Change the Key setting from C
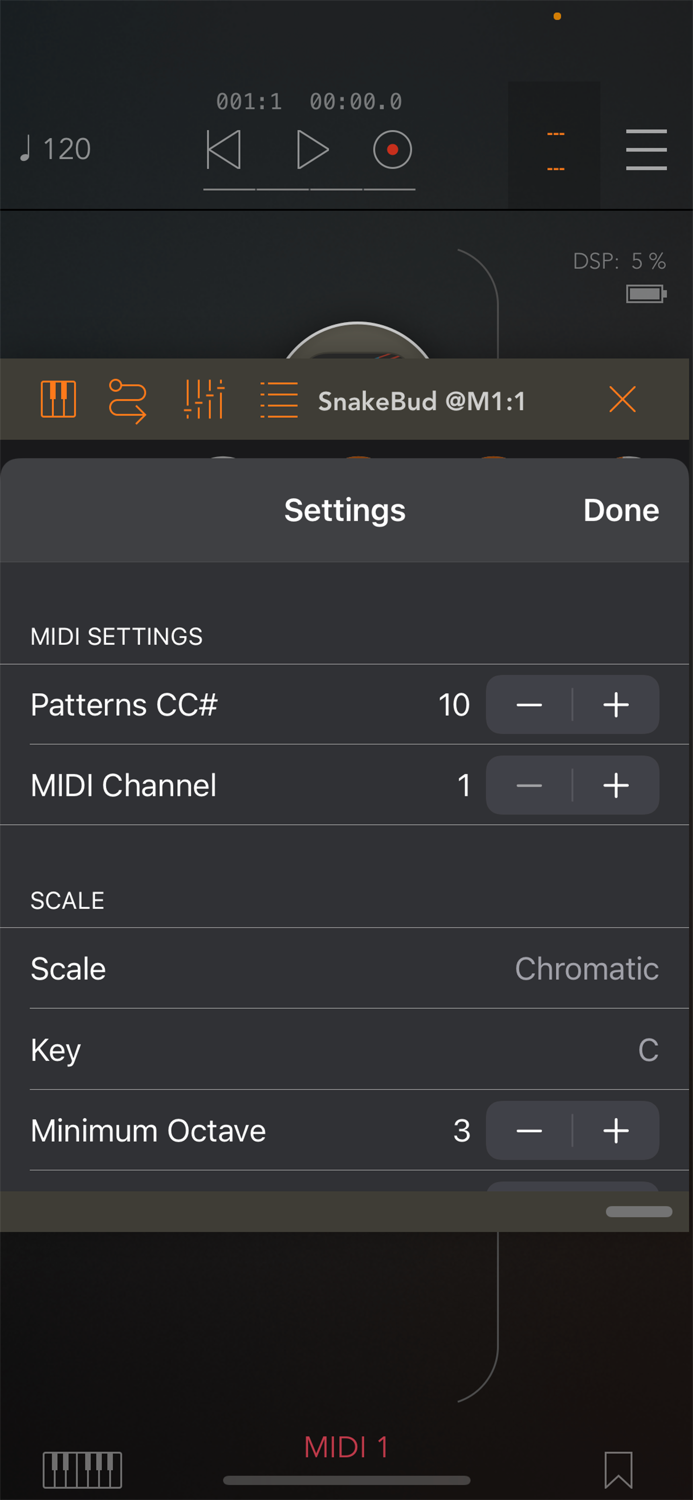Viewport: 693px width, 1500px height. 345,1049
